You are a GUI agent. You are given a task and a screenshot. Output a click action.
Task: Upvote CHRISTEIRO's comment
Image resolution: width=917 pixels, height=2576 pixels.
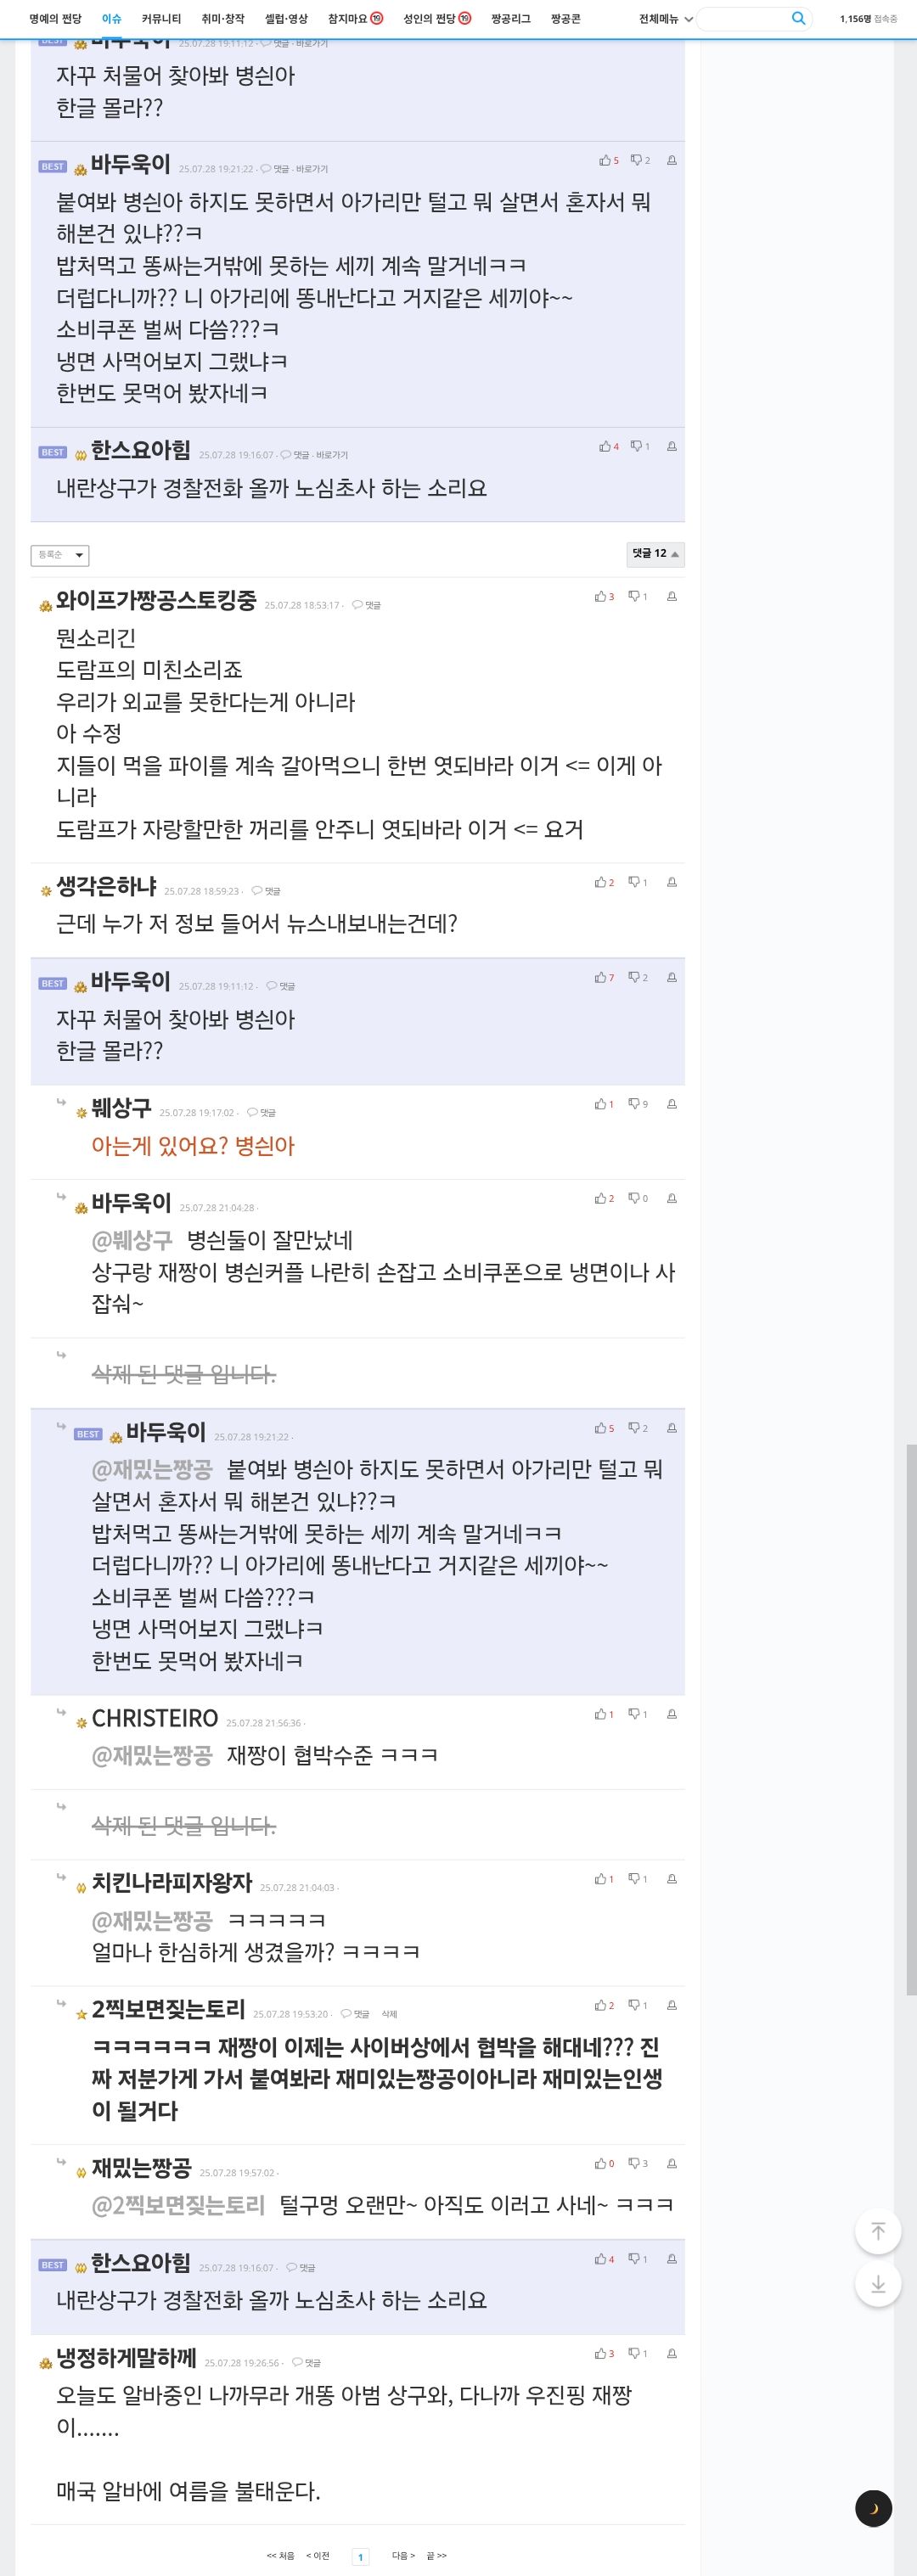604,1714
